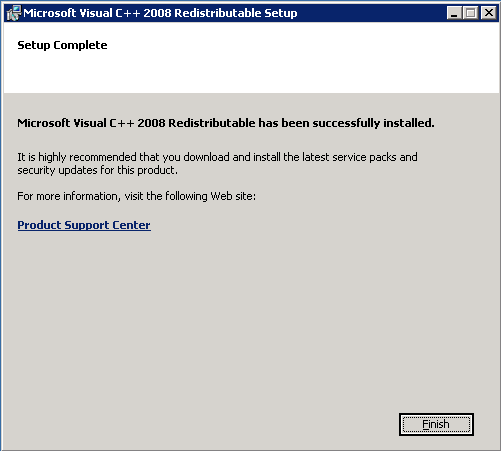Click the setup installer icon in title bar
The image size is (501, 451).
coord(14,13)
